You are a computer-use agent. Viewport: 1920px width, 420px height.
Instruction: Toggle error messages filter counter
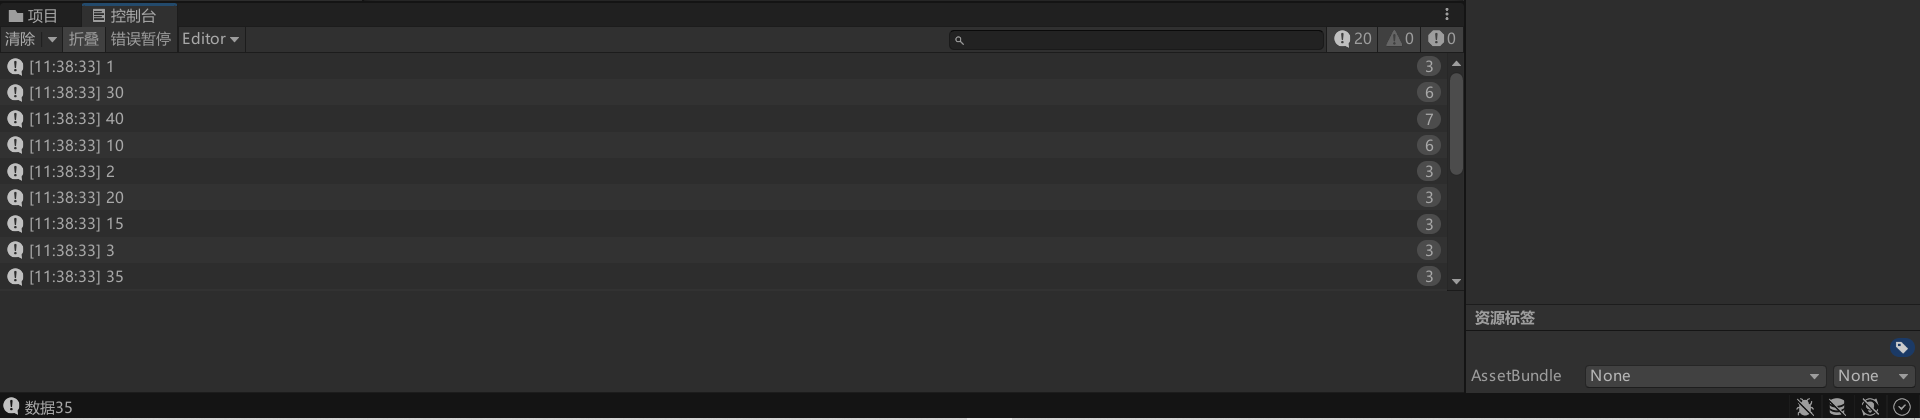[x=1441, y=39]
